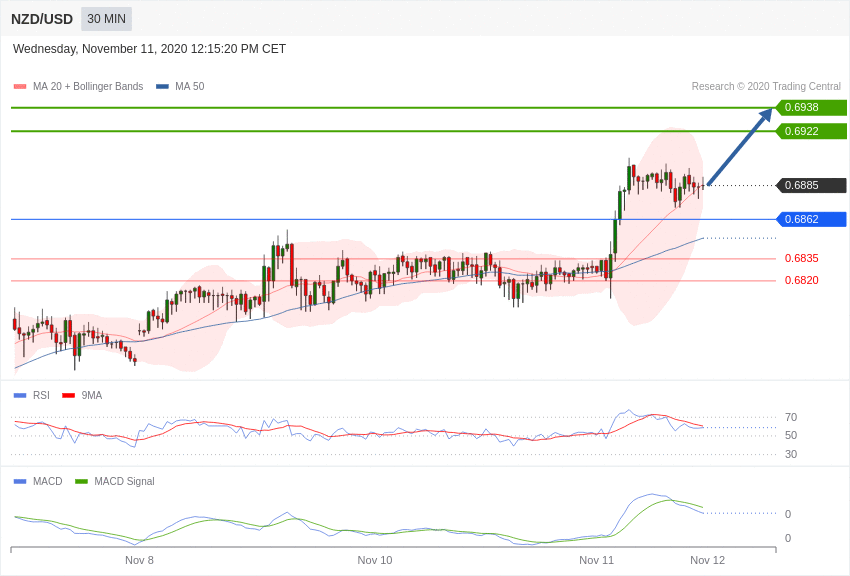Select the 0.6922 green target price tag
Screen dimensions: 850x576
pos(811,131)
